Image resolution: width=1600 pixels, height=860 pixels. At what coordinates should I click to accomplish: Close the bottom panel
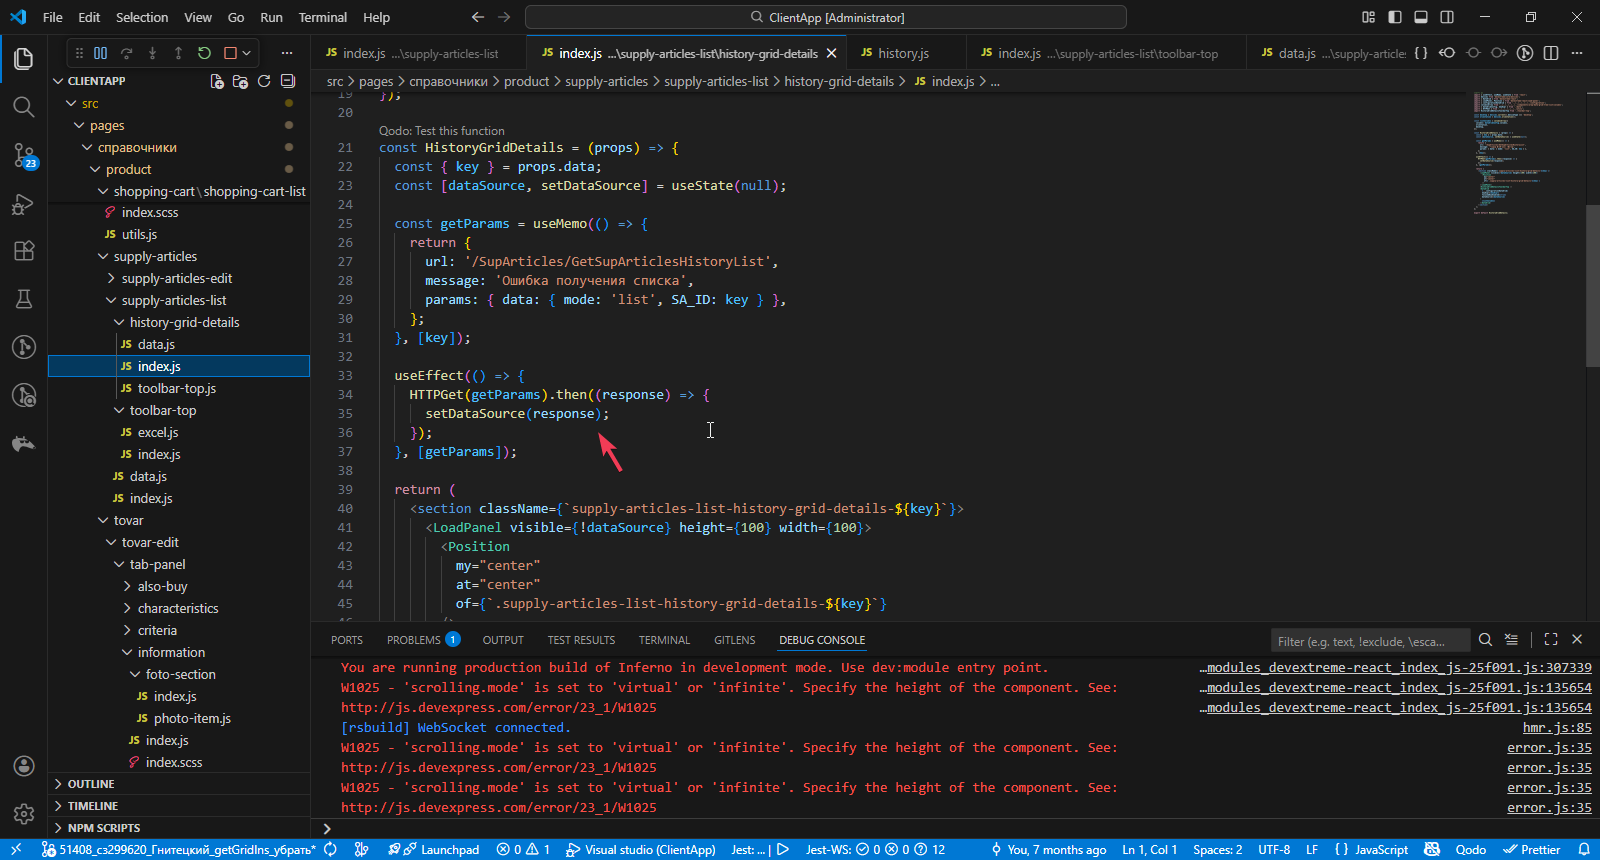pyautogui.click(x=1577, y=640)
